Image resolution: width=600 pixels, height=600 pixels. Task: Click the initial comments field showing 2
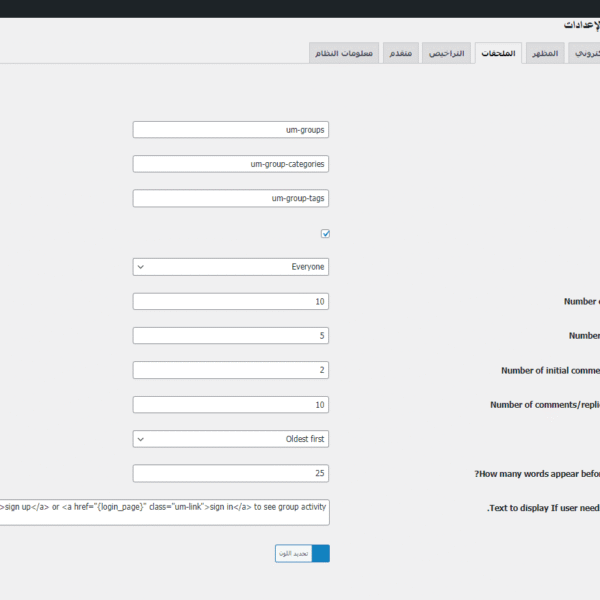coord(231,370)
